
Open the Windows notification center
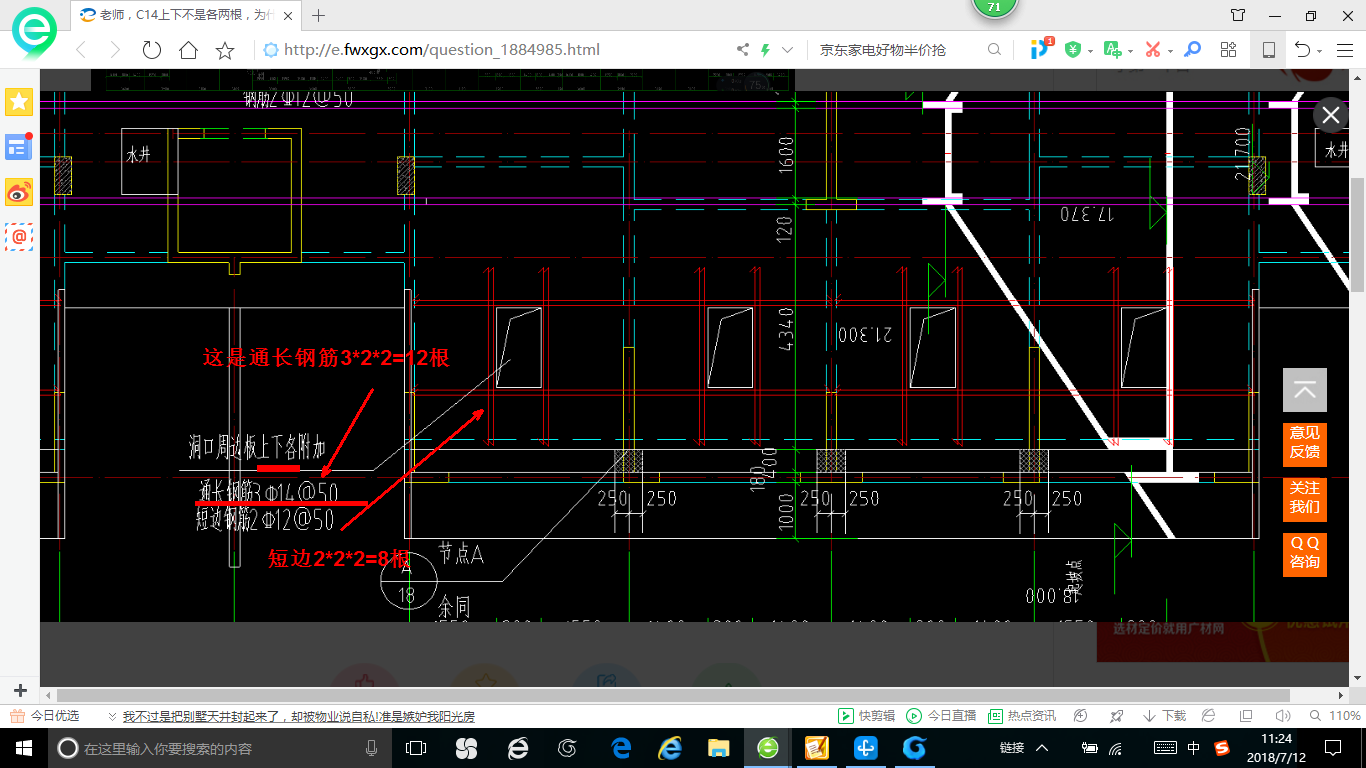coord(1333,747)
